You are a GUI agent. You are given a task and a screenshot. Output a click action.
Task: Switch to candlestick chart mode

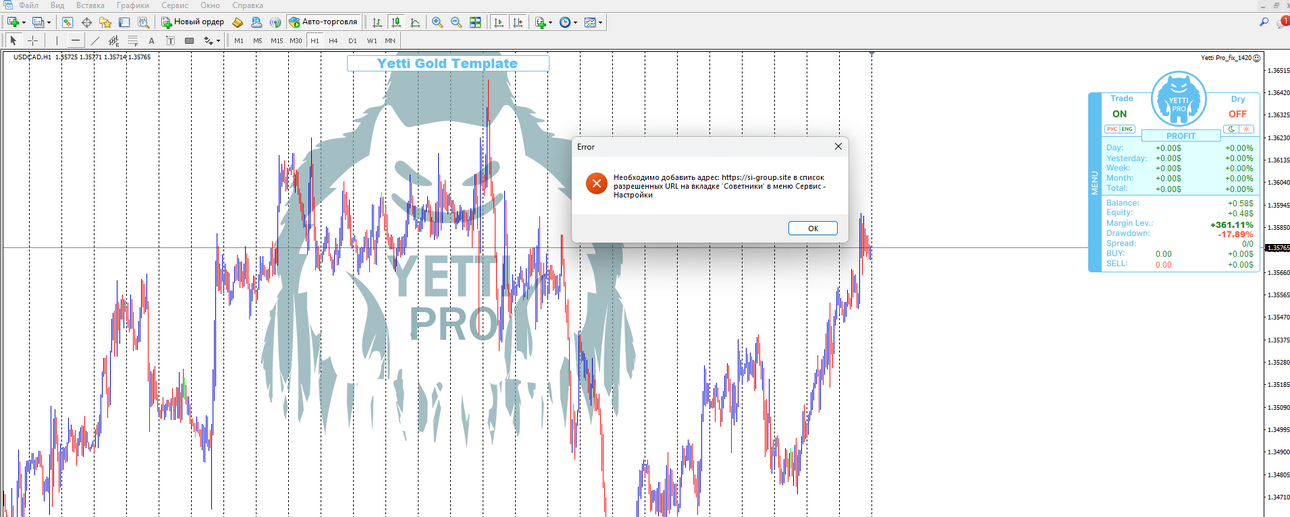point(397,22)
